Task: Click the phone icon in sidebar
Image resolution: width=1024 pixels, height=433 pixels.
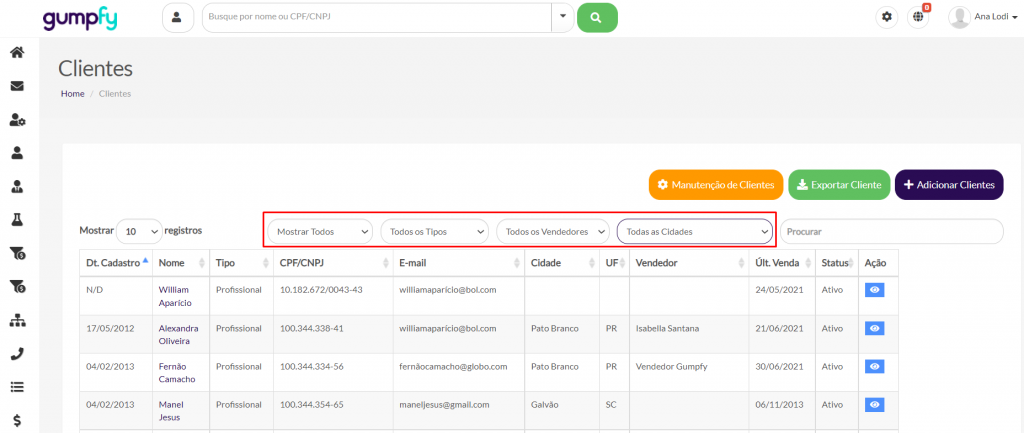Action: (x=17, y=353)
